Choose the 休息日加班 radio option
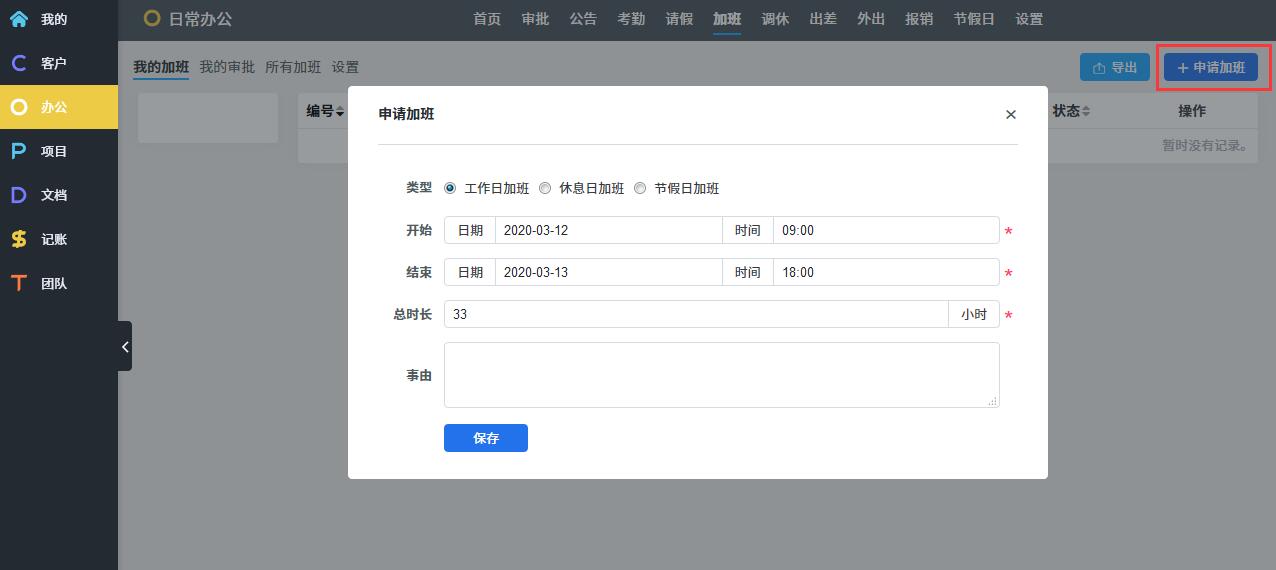 (545, 188)
